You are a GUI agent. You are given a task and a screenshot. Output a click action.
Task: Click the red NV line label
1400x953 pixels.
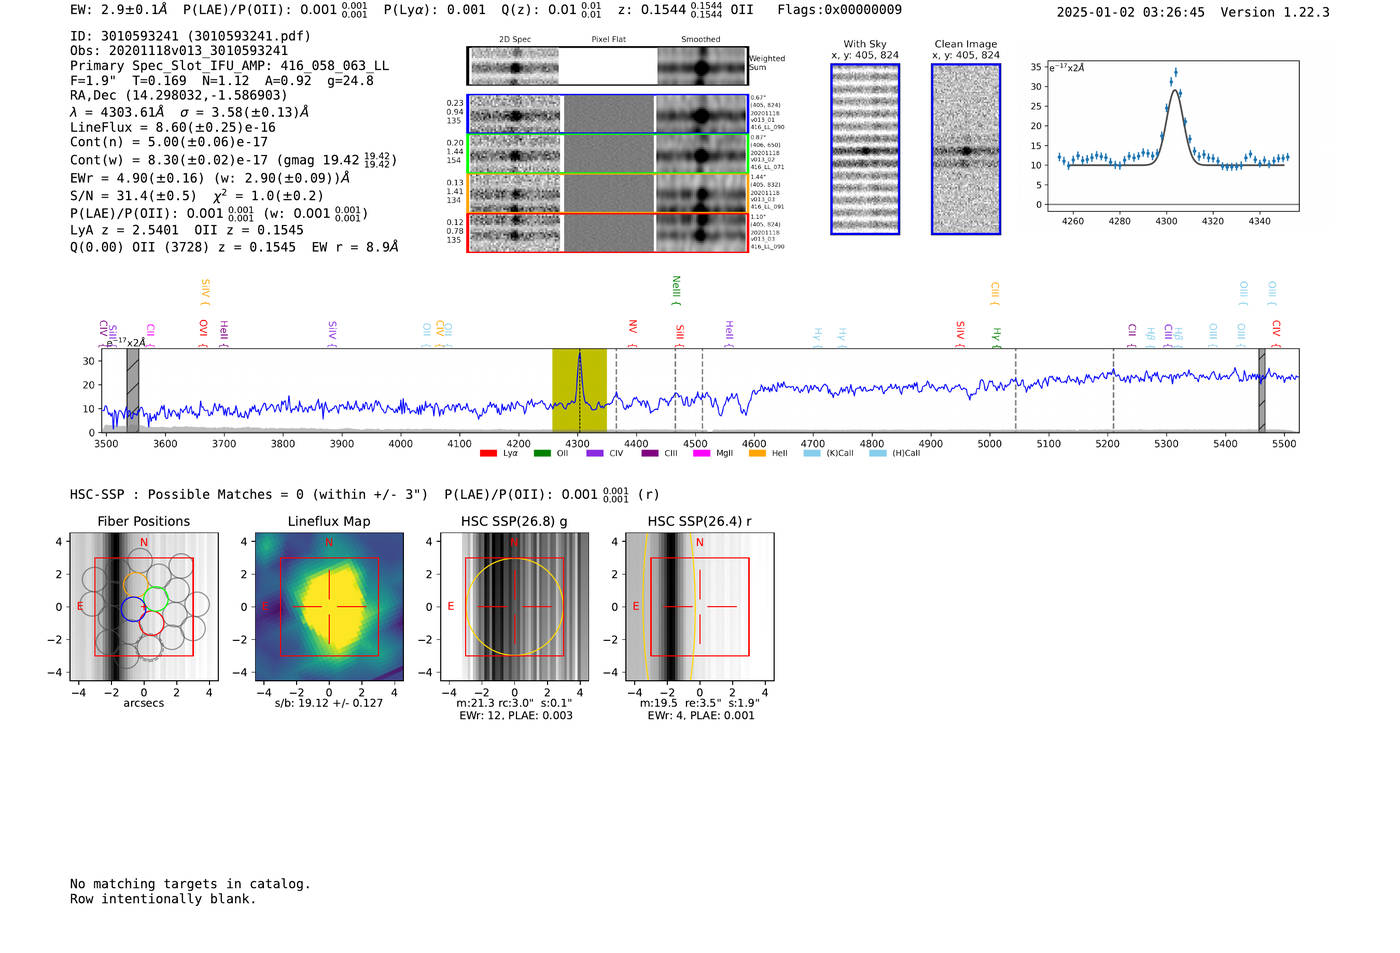point(632,333)
